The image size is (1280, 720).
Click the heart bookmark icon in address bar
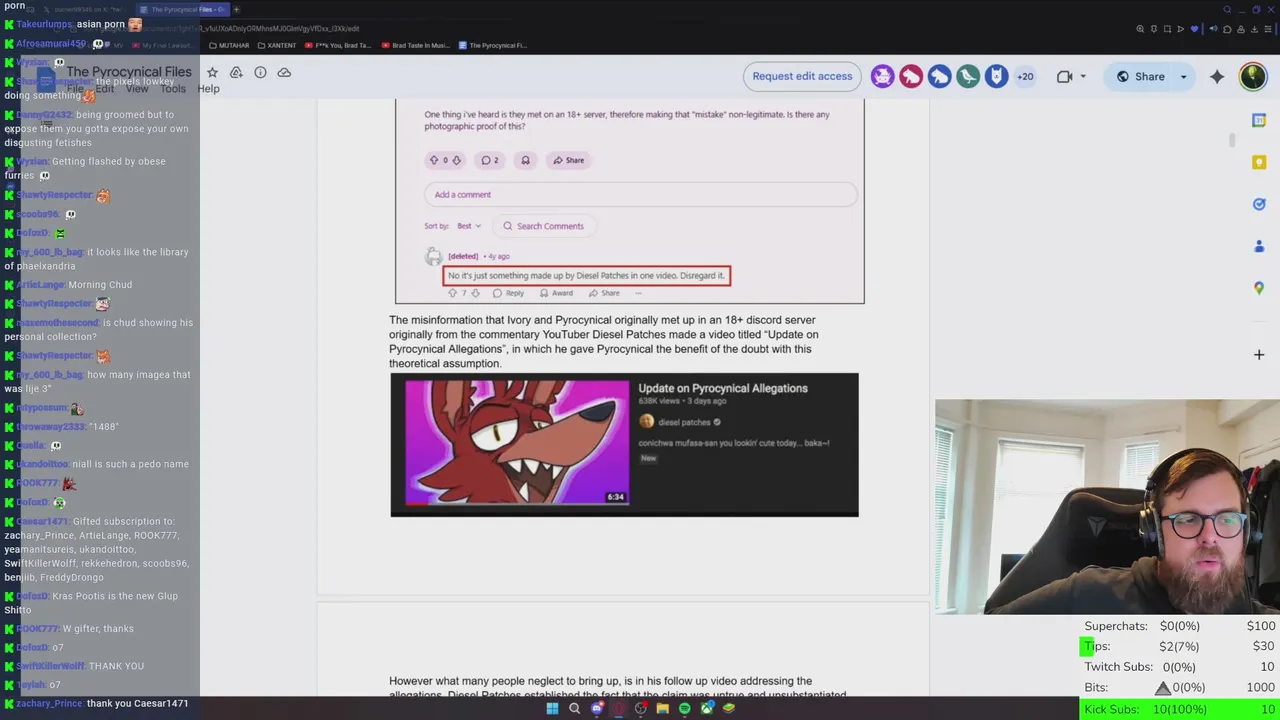(1194, 29)
